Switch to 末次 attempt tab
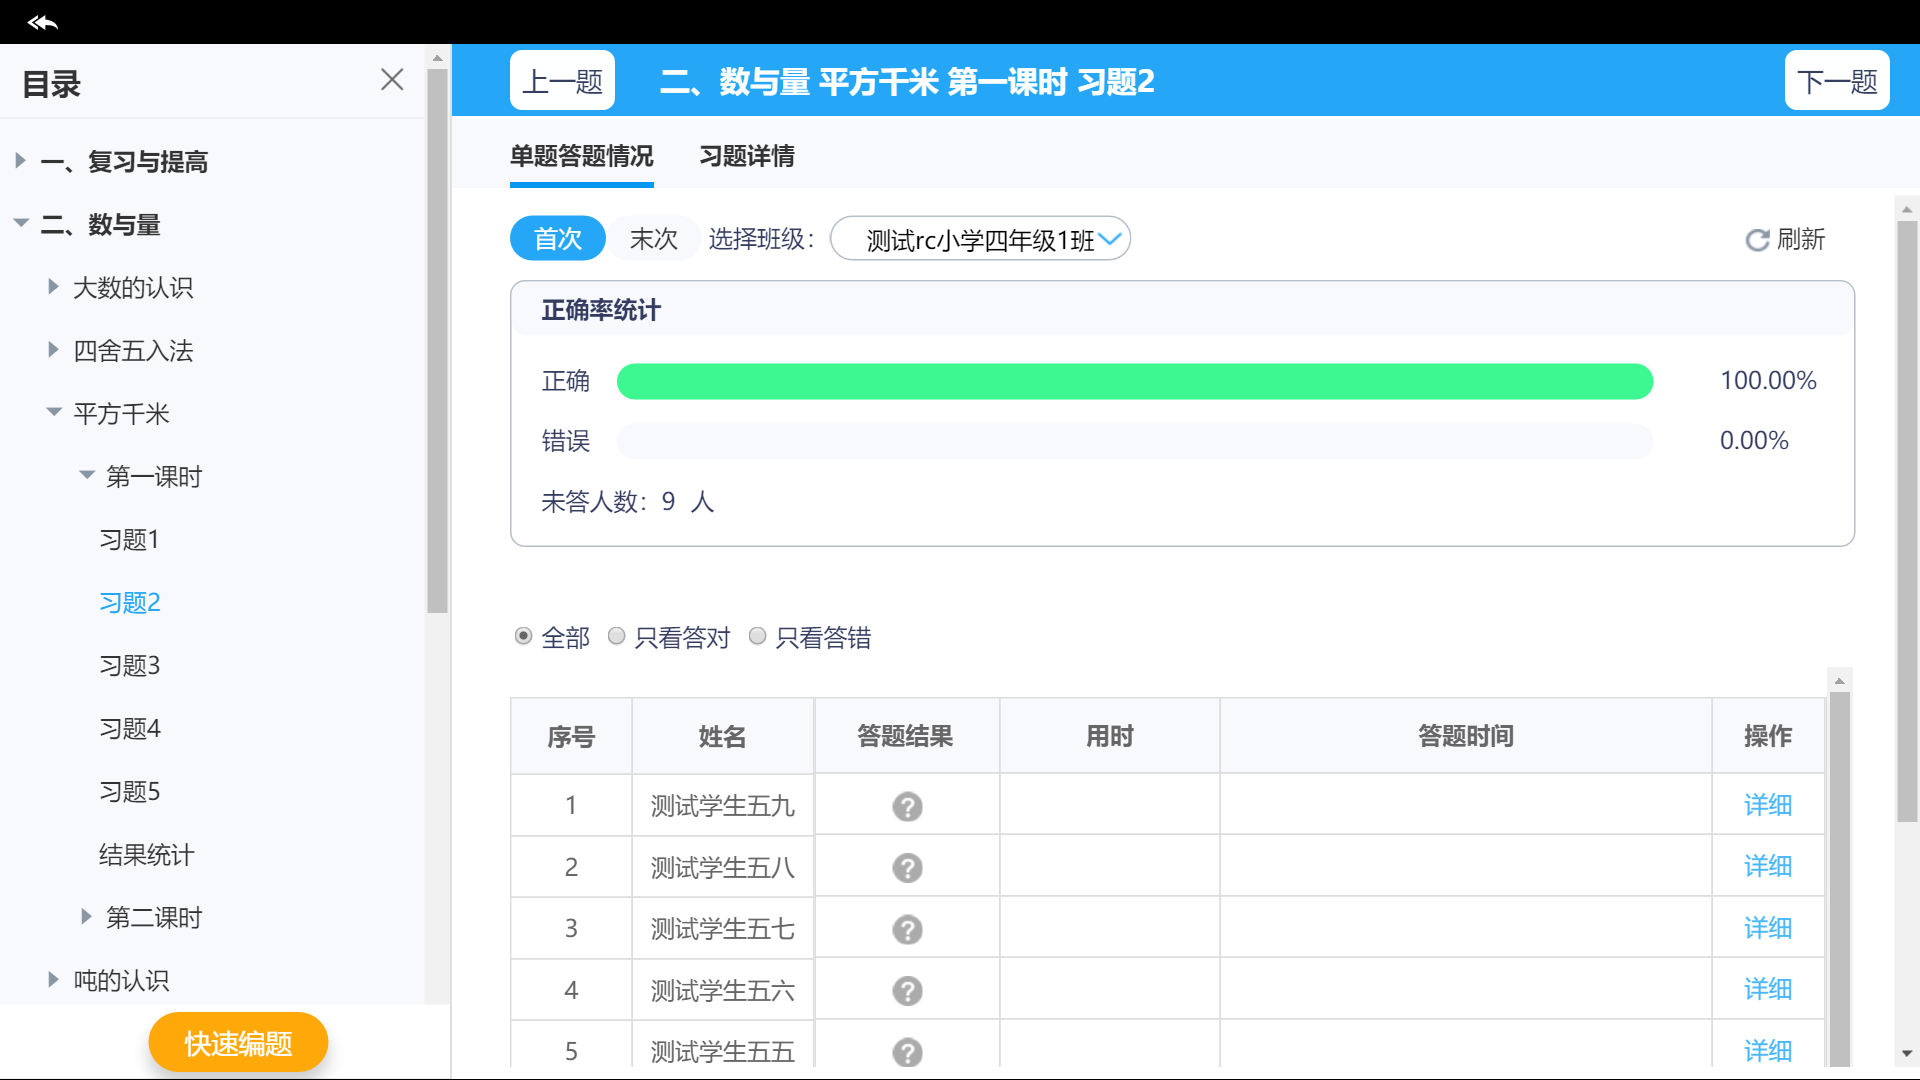Image resolution: width=1920 pixels, height=1080 pixels. pyautogui.click(x=653, y=239)
